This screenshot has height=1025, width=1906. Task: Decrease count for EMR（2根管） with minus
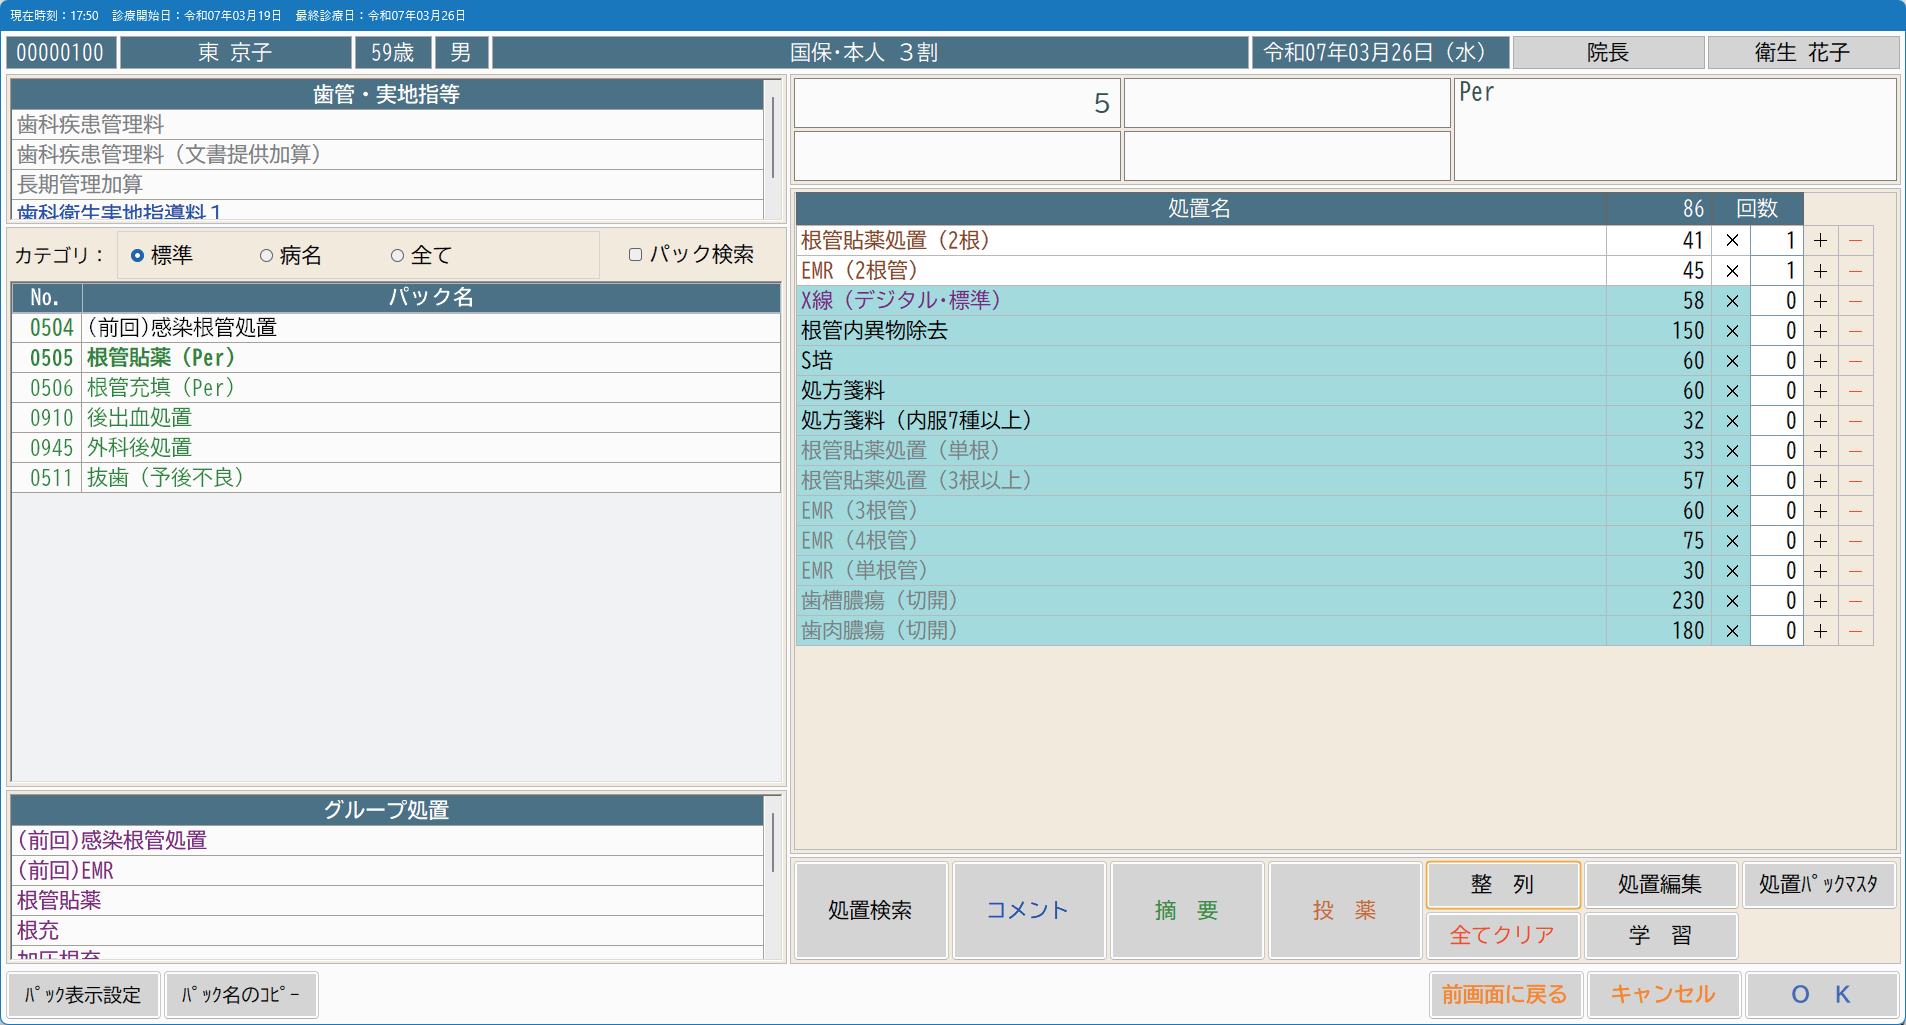click(1855, 271)
